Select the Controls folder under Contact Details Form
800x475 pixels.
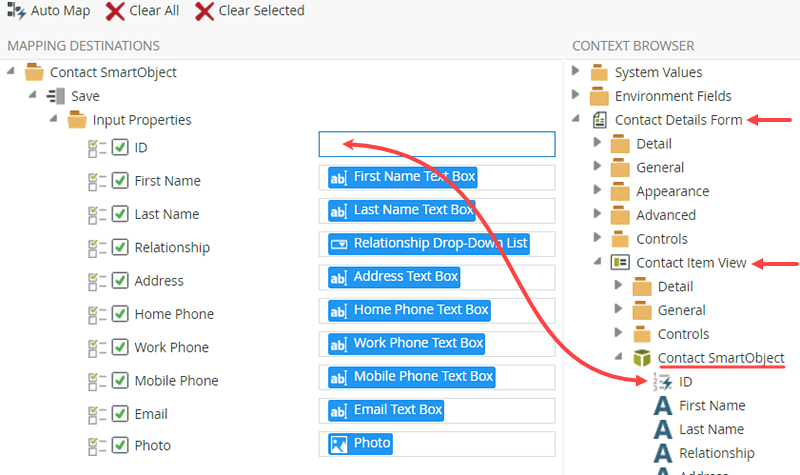[661, 239]
